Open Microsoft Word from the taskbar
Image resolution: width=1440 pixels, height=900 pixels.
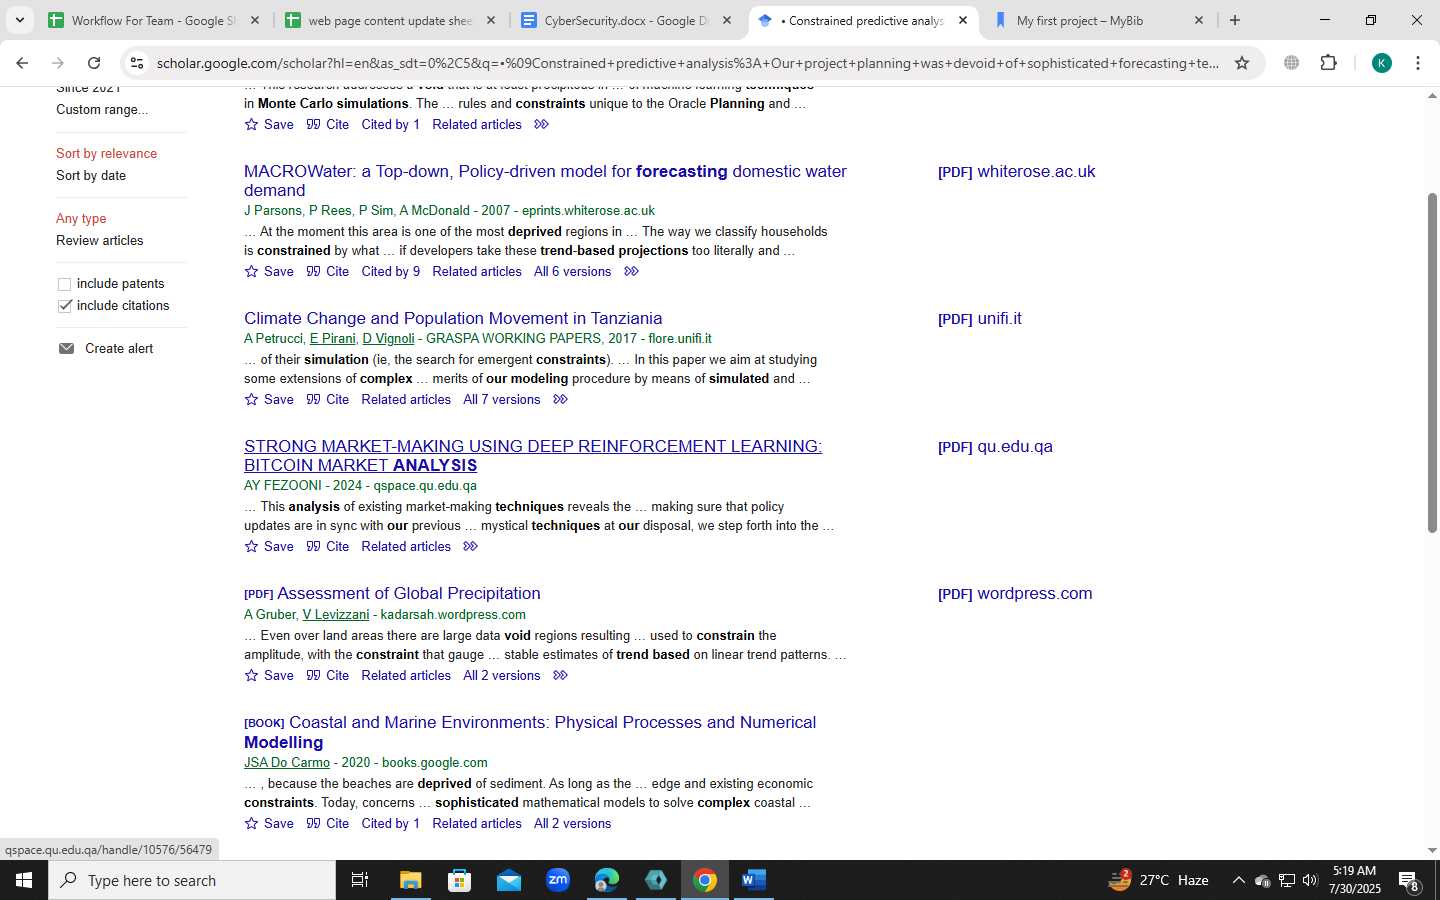pos(754,880)
